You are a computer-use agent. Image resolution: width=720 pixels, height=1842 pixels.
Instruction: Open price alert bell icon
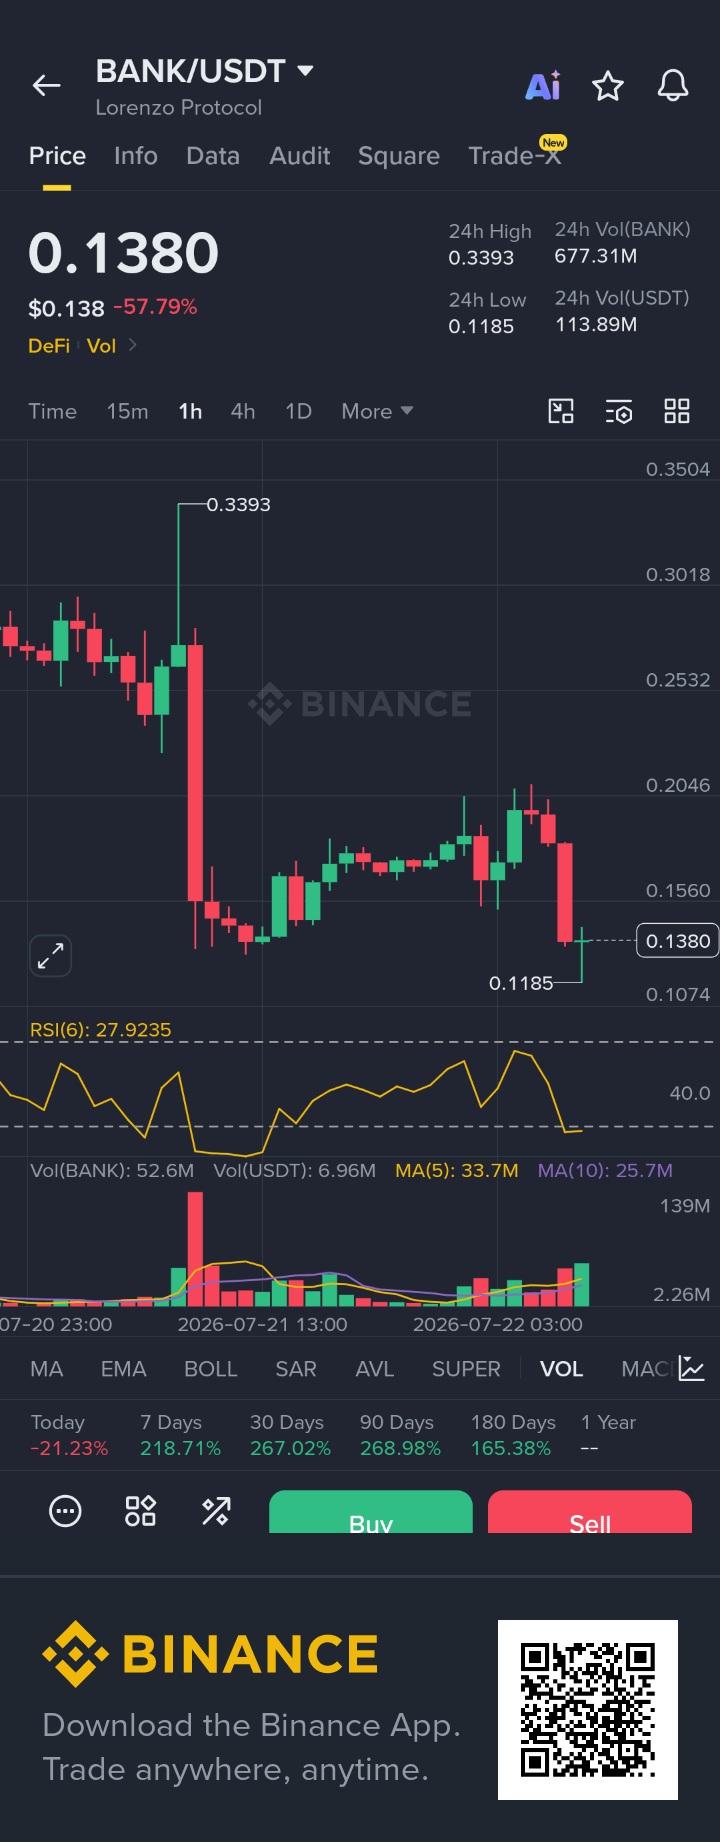coord(673,86)
